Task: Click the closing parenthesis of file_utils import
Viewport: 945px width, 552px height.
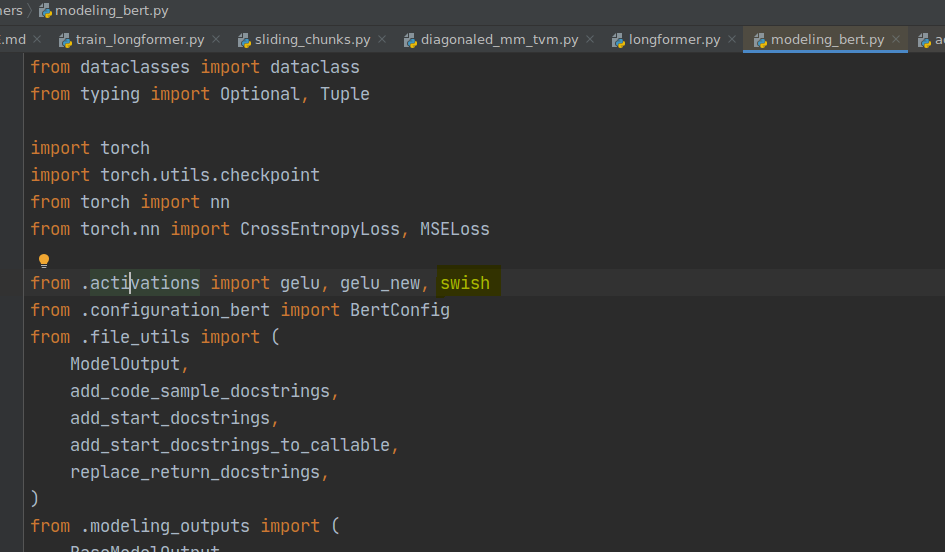Action: pos(34,498)
